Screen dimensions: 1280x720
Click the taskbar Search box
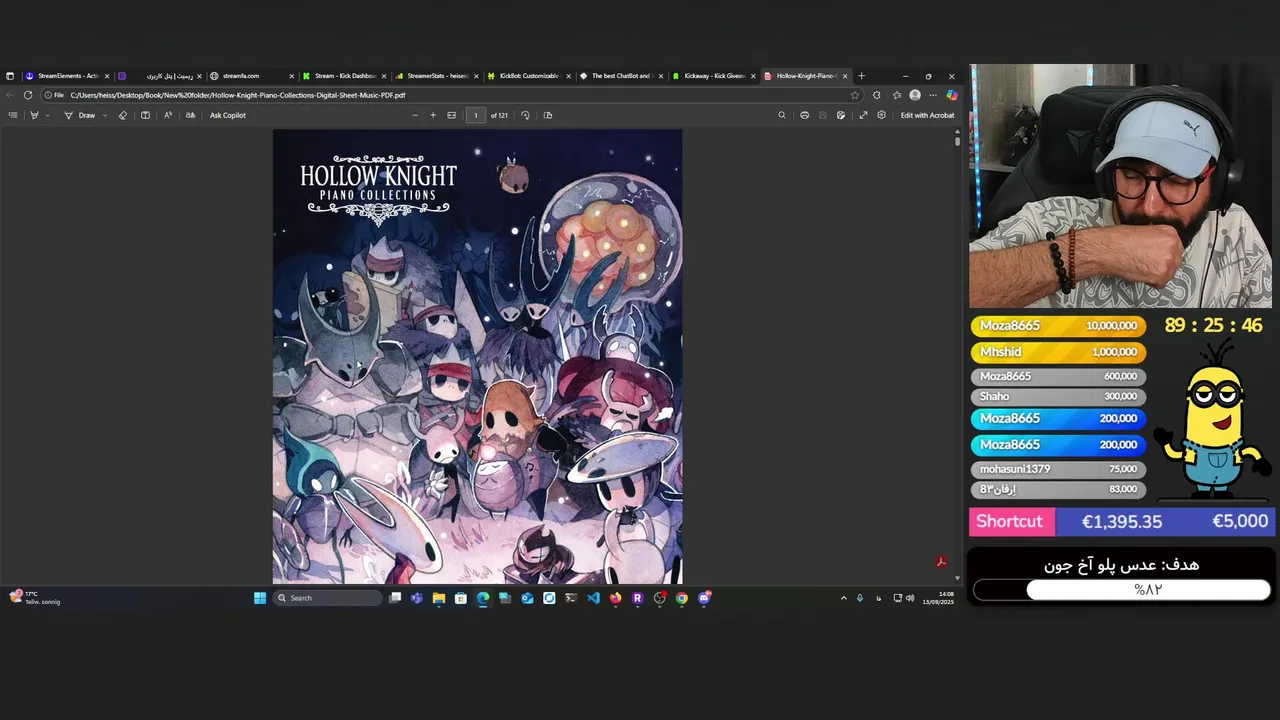[328, 598]
